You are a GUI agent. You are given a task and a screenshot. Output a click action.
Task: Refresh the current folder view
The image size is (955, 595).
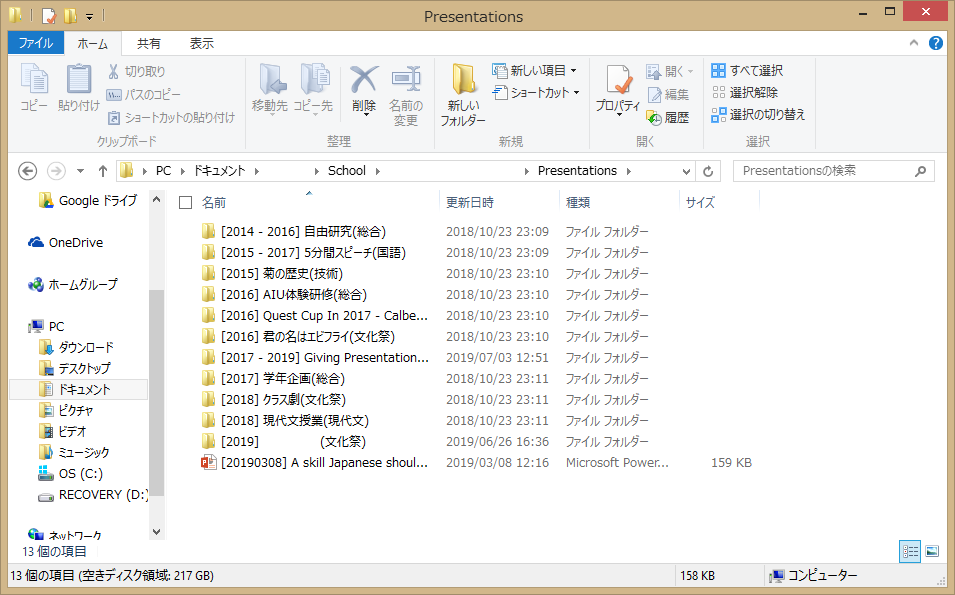pyautogui.click(x=708, y=171)
